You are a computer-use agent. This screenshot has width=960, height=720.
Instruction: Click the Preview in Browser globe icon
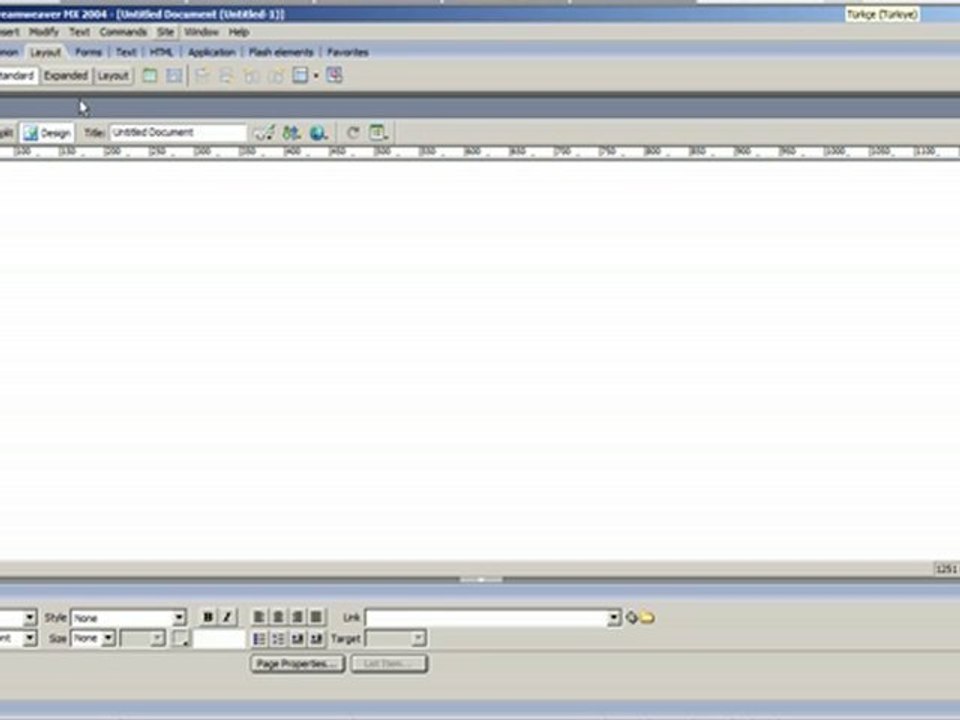(x=318, y=132)
